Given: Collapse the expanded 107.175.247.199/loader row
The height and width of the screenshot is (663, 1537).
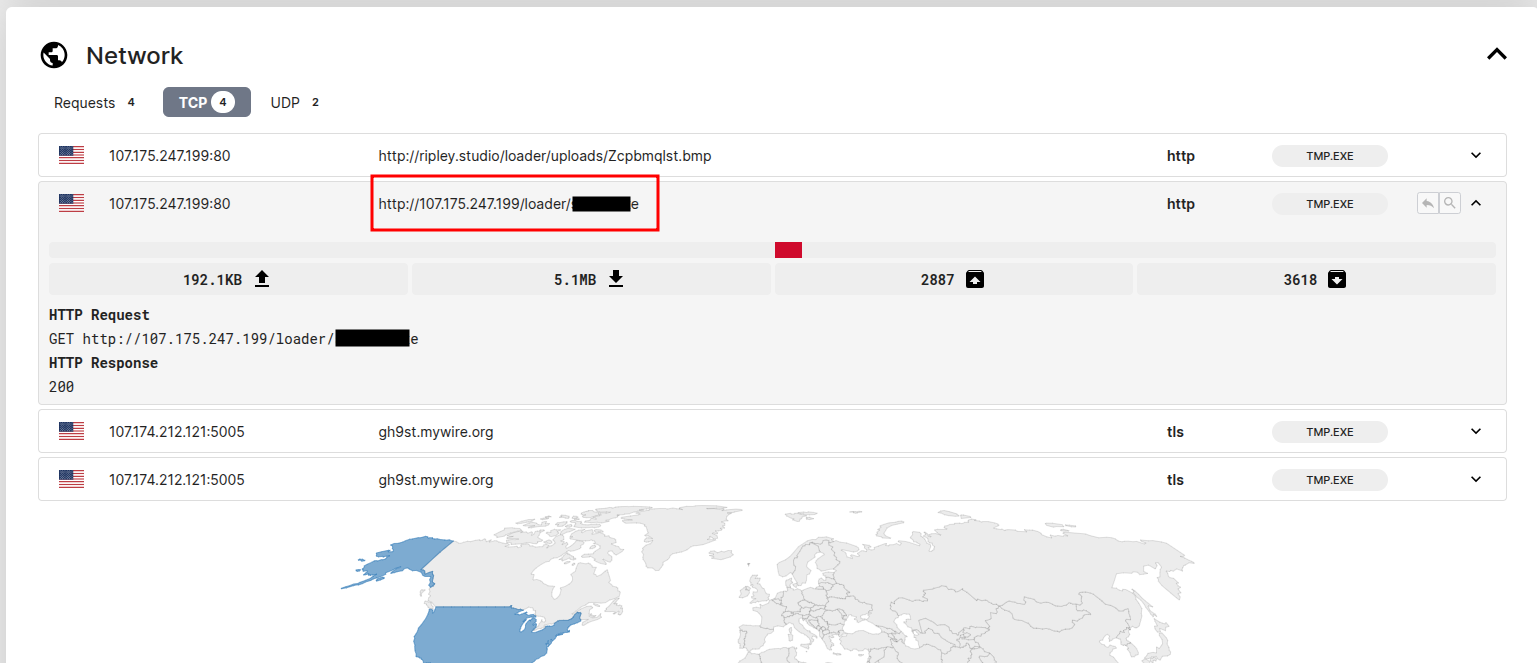Looking at the screenshot, I should tap(1476, 203).
